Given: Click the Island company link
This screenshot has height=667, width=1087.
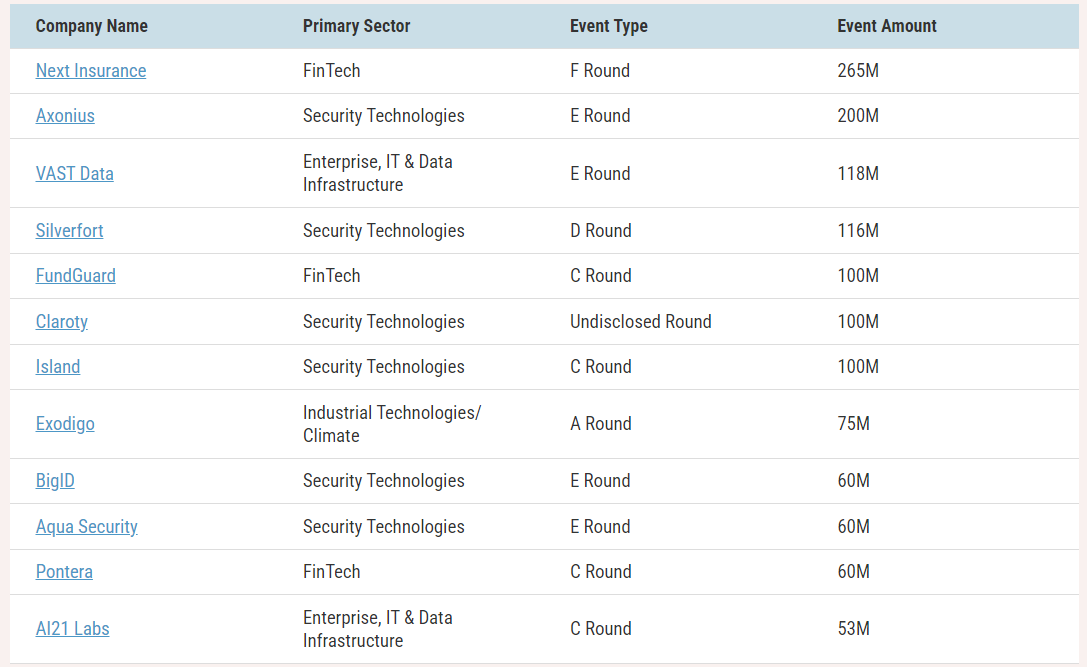Looking at the screenshot, I should pos(58,367).
